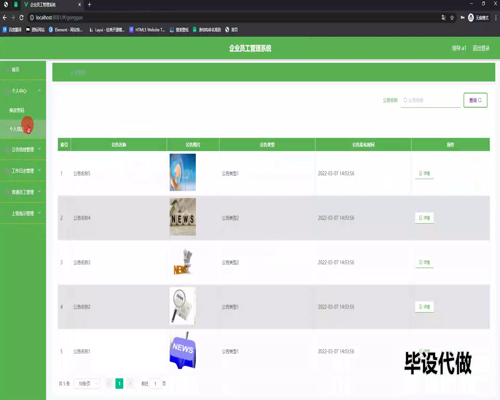
Task: Open 详情 for row 4 (公告名称2)
Action: pos(424,307)
